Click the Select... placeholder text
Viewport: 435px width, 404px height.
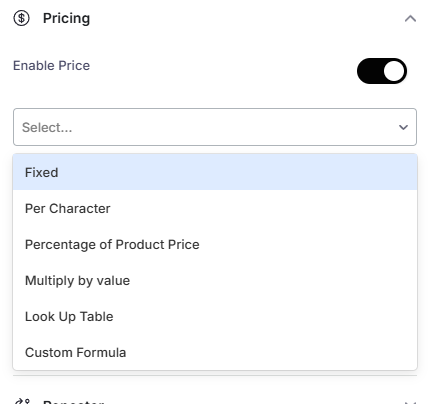click(47, 127)
